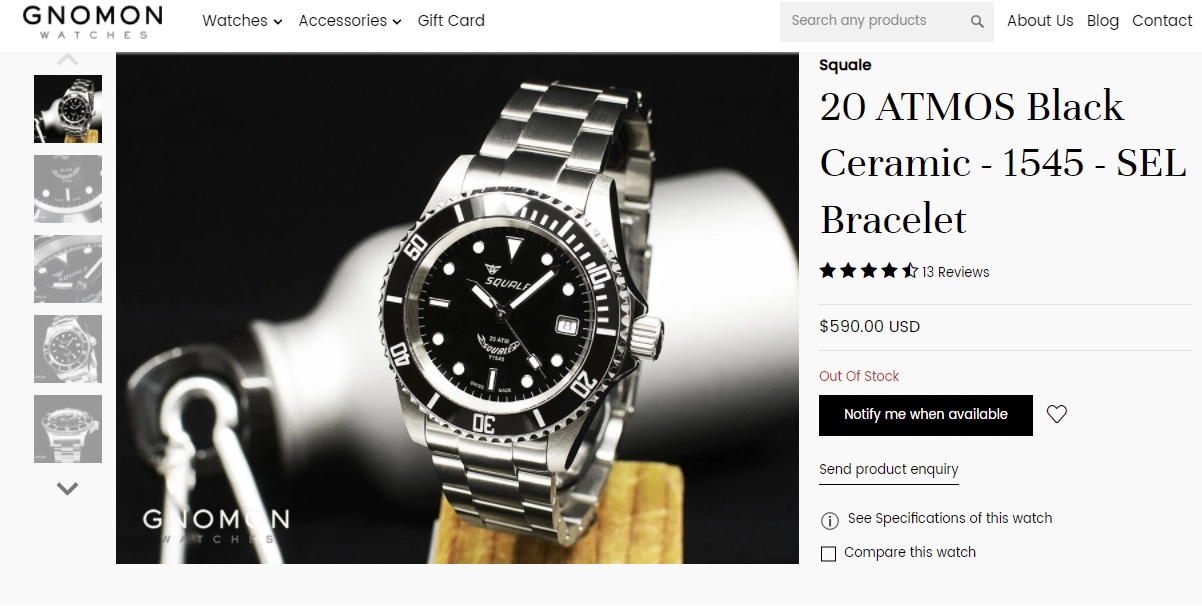Select the second watch dial thumbnail
The image size is (1202, 606).
[68, 189]
